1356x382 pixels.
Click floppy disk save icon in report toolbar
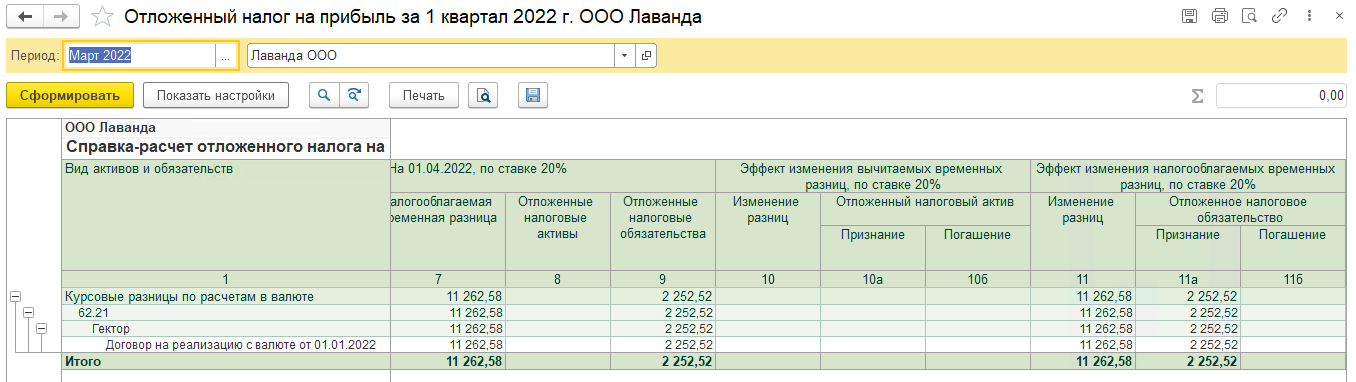point(533,95)
